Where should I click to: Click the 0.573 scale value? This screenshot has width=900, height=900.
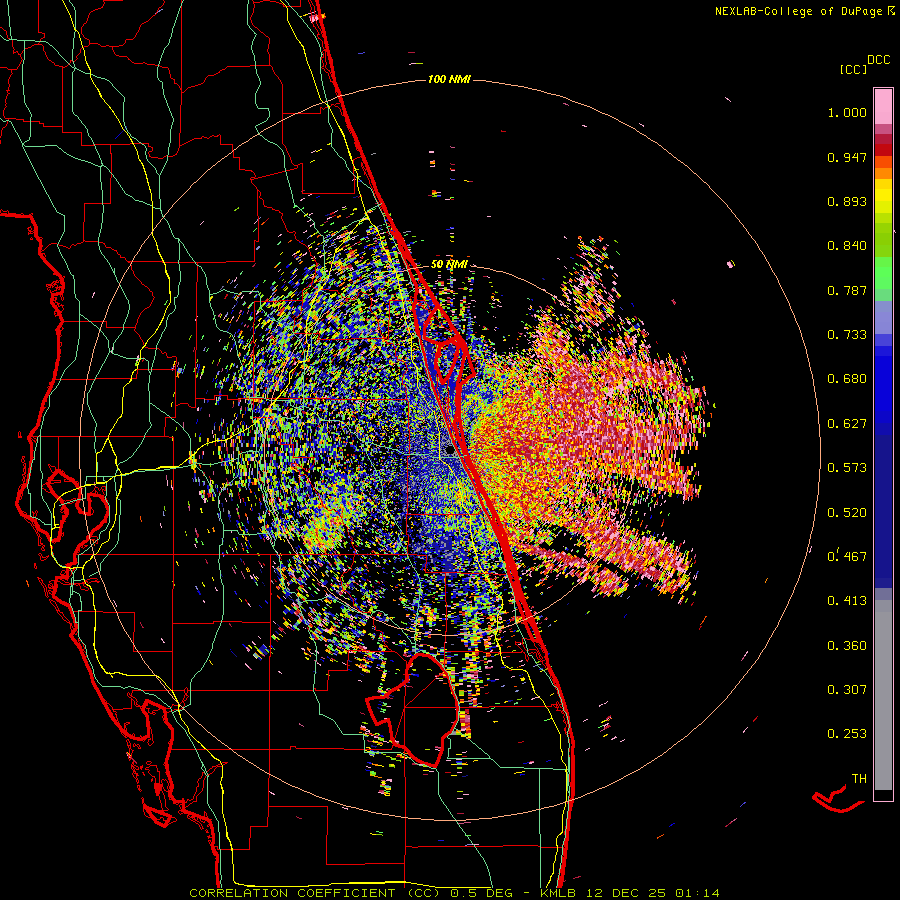pyautogui.click(x=847, y=468)
